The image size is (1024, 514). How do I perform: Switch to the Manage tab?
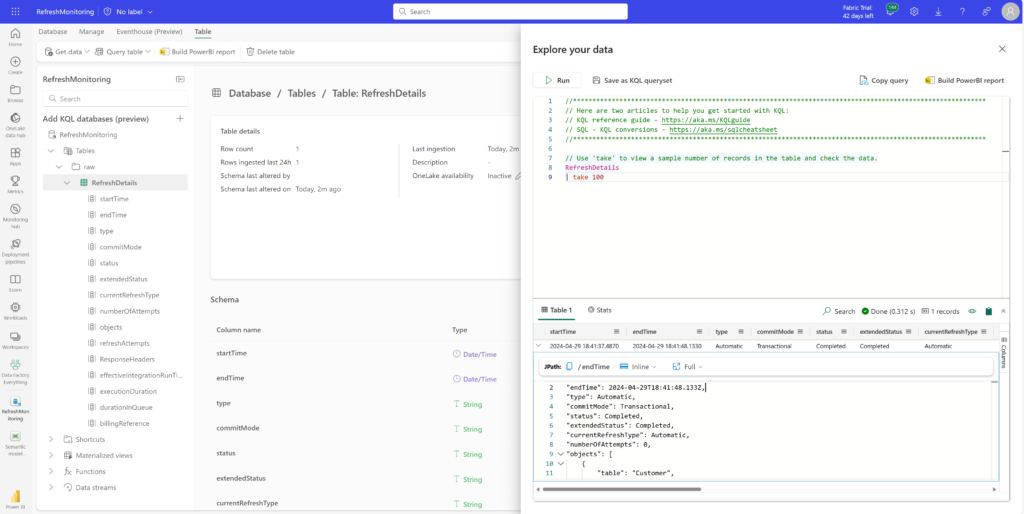(x=91, y=32)
